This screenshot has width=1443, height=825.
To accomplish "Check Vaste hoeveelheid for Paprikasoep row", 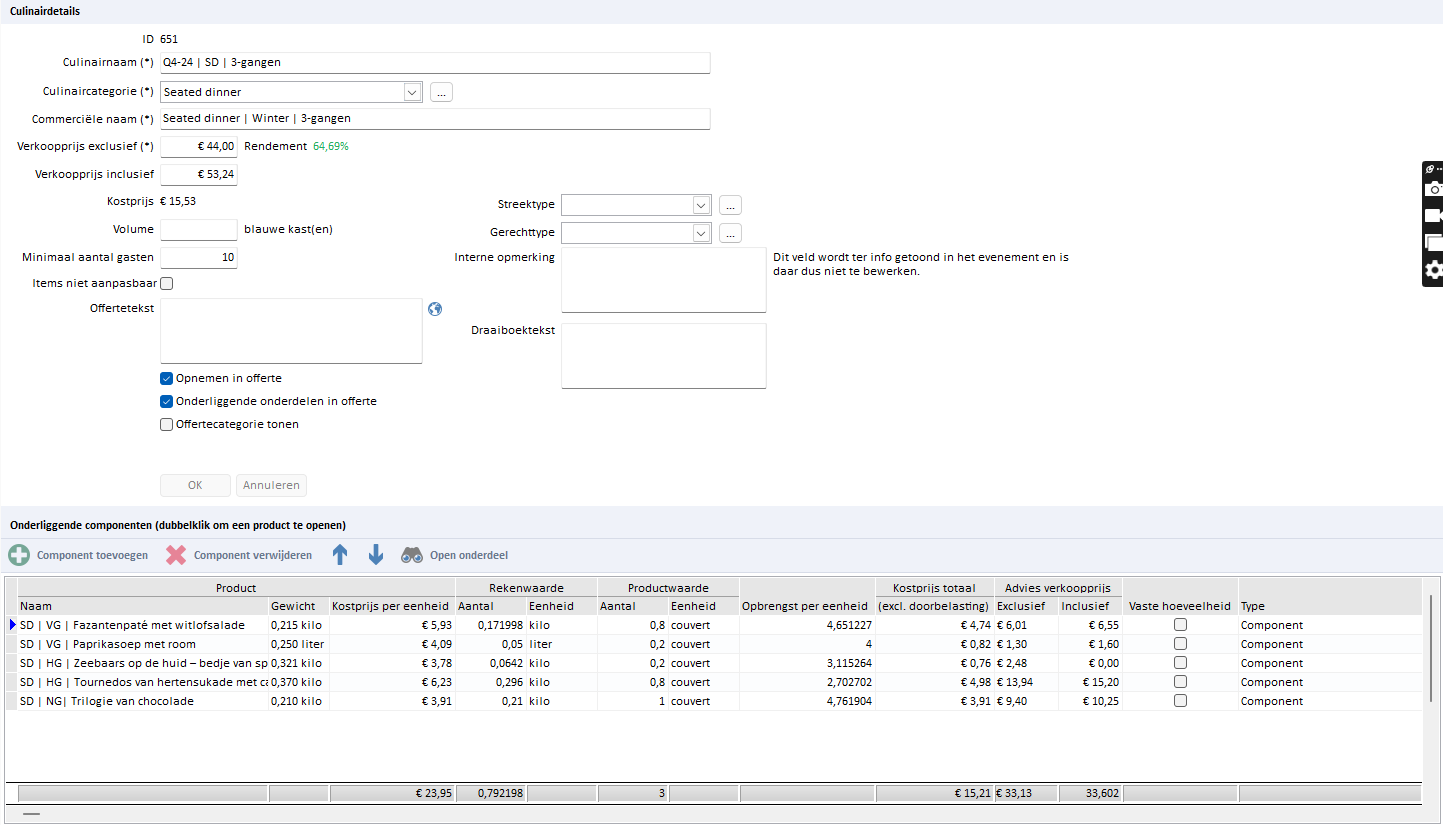I will [1180, 644].
